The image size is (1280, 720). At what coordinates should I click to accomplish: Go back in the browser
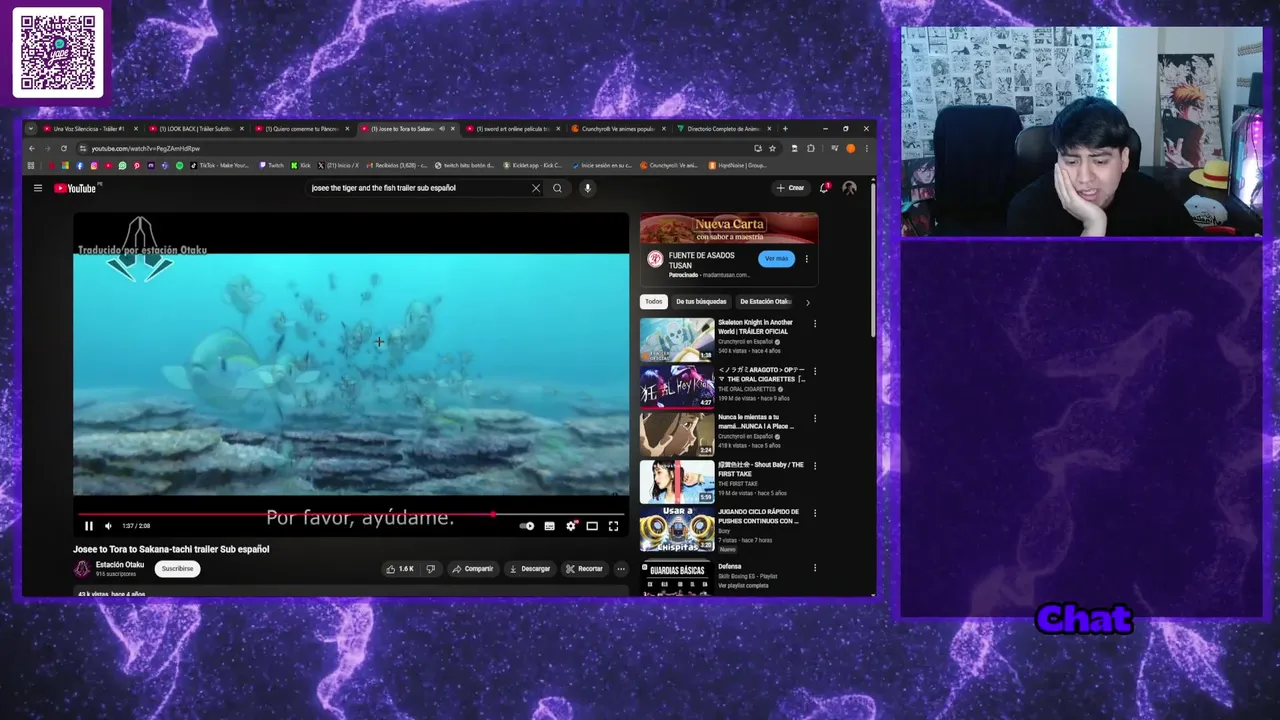tap(31, 149)
